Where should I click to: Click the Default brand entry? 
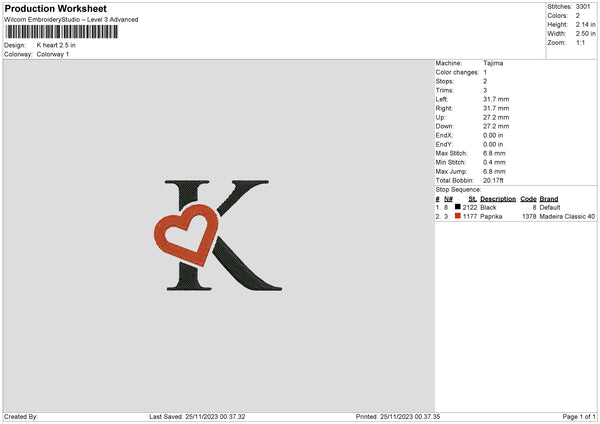point(550,207)
